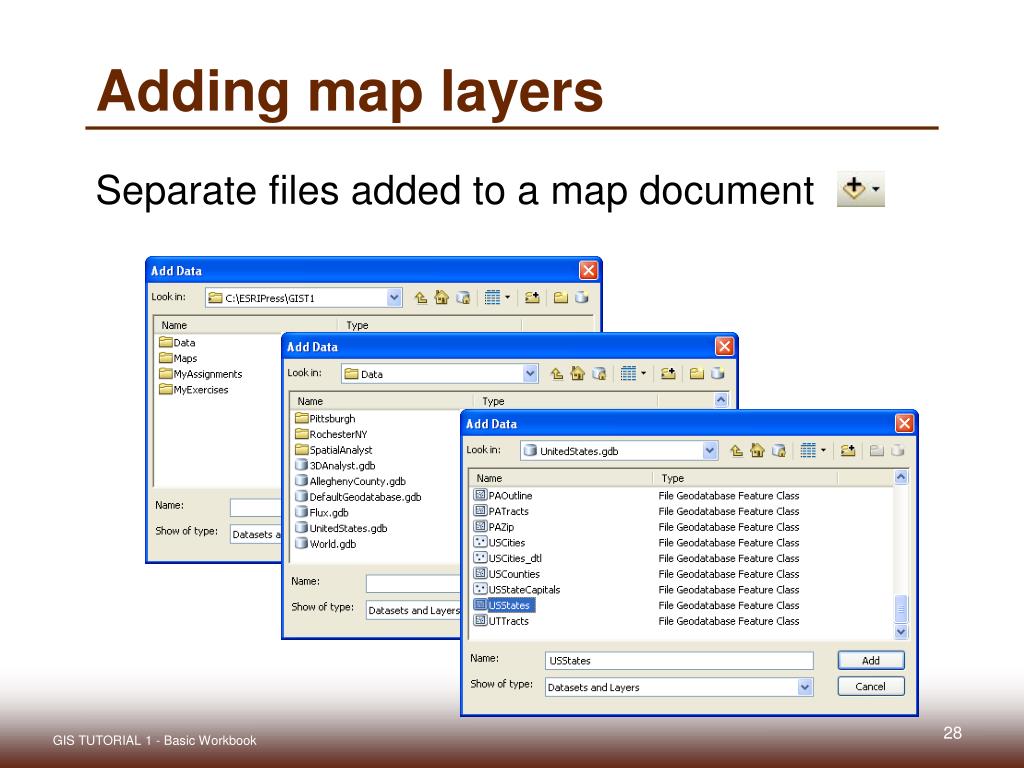Select the RochesterNY folder
1024x768 pixels.
[x=331, y=434]
